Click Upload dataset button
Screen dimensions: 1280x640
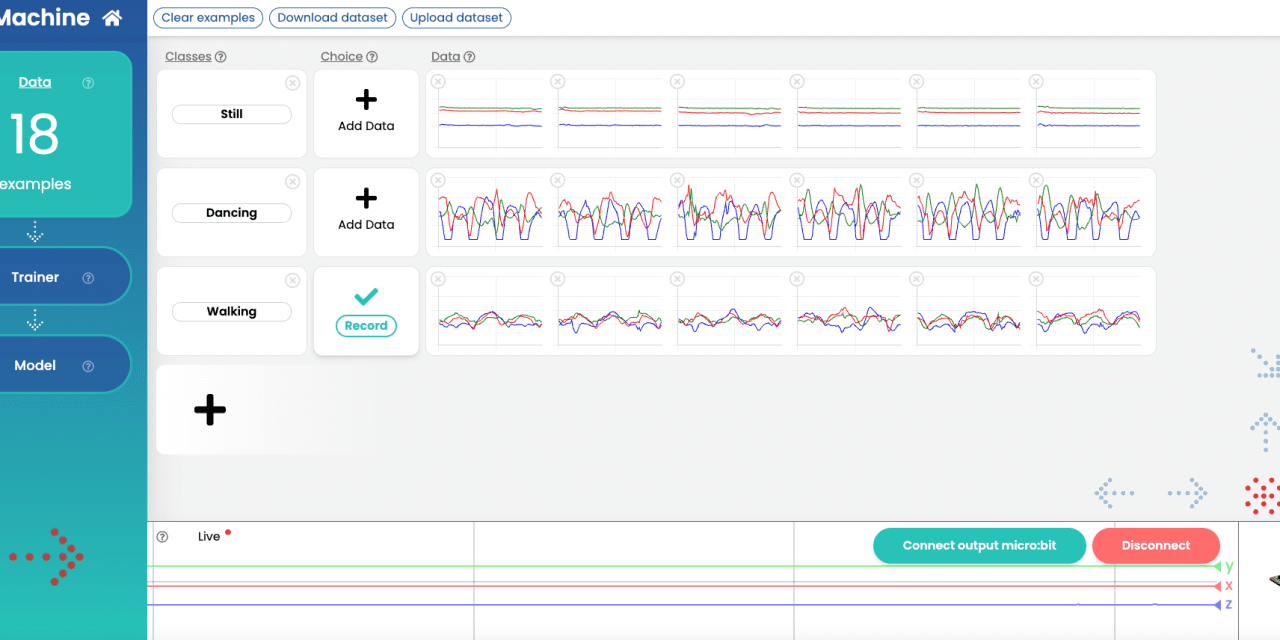457,18
